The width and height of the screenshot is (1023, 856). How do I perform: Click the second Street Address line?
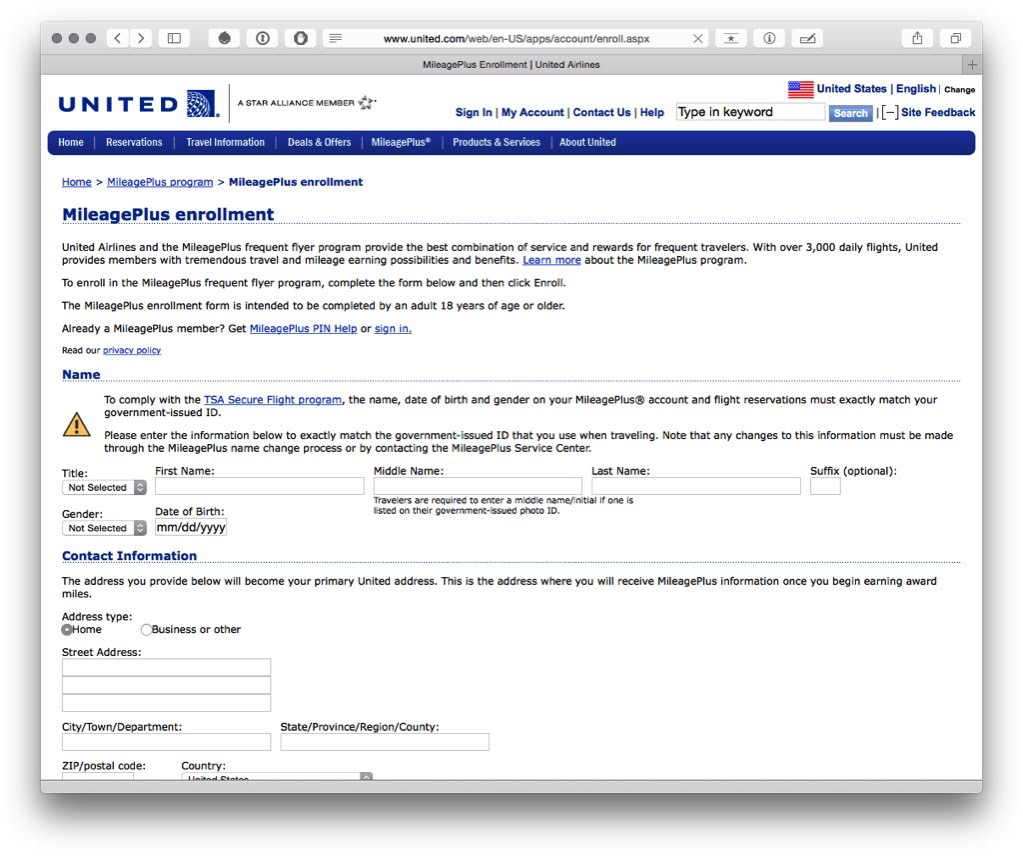pos(166,685)
